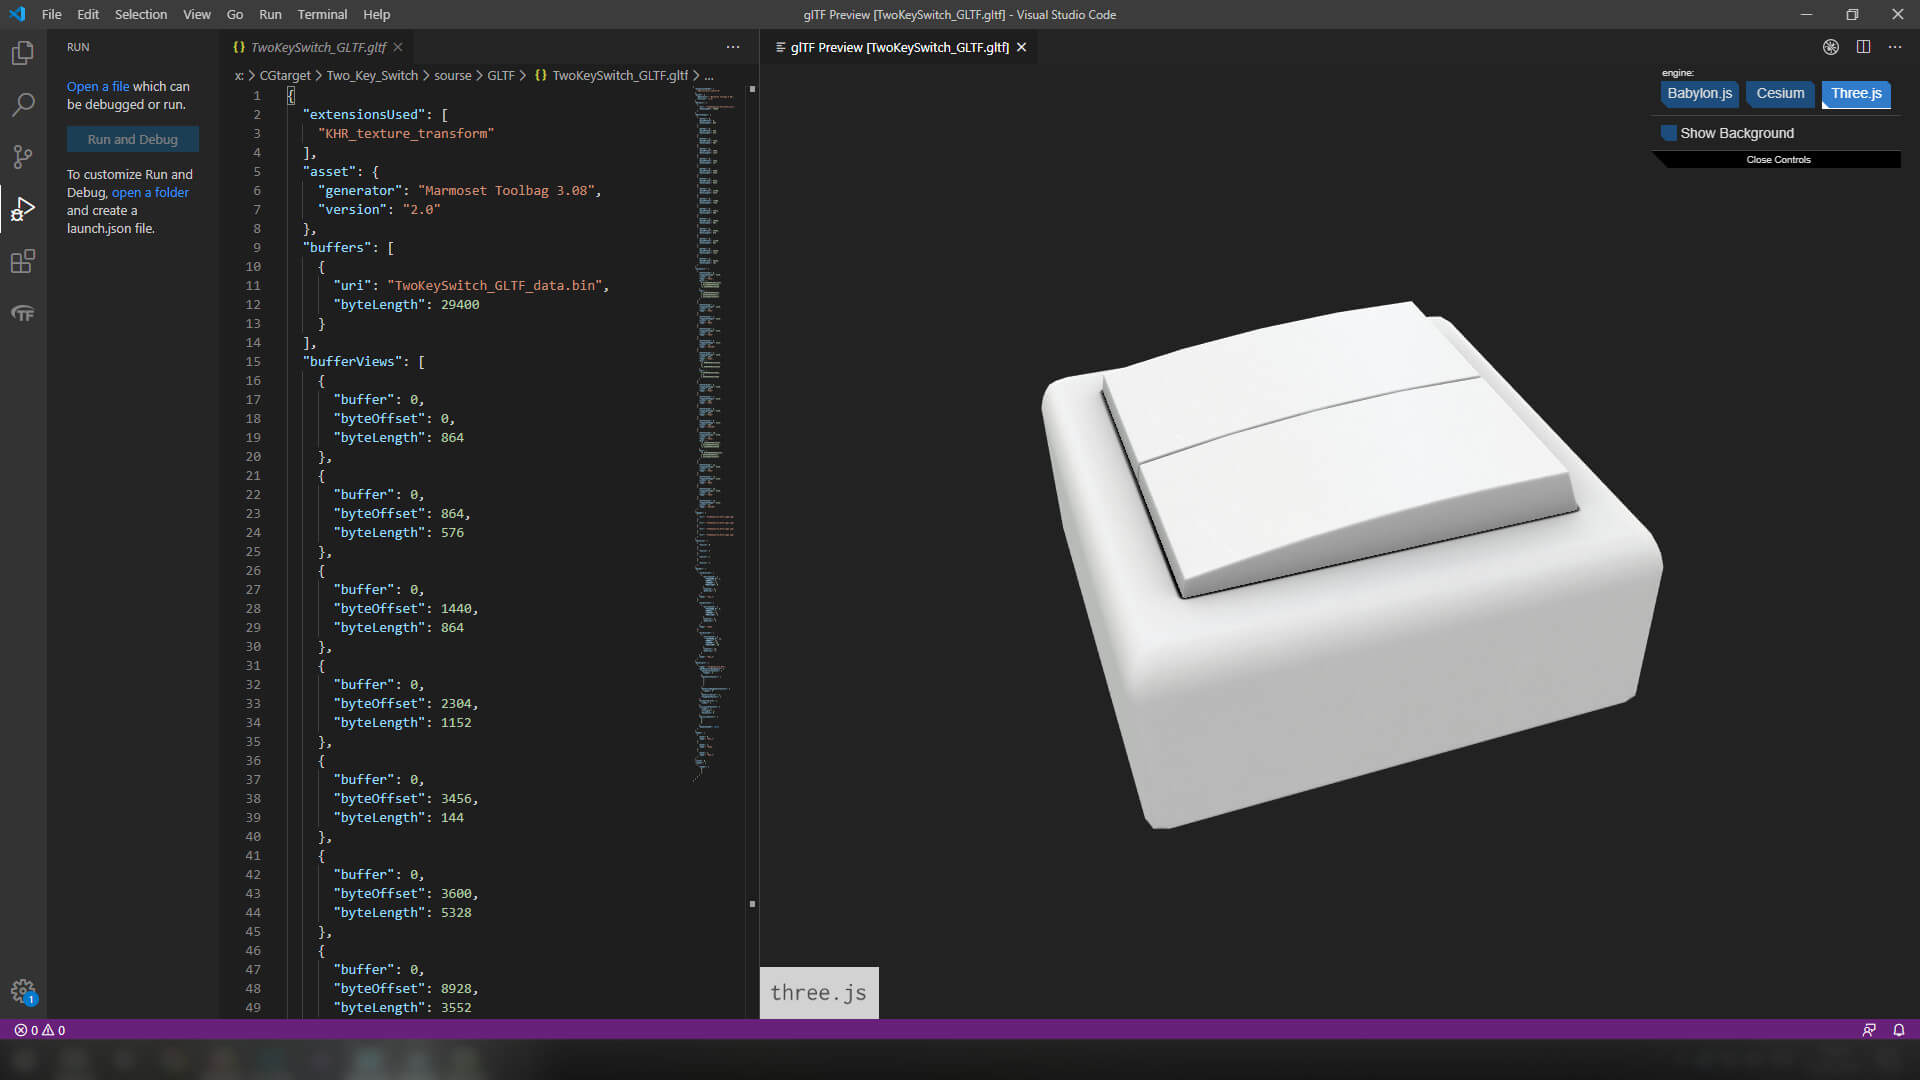1920x1080 pixels.
Task: Open the Explorer view in activity bar
Action: 22,53
